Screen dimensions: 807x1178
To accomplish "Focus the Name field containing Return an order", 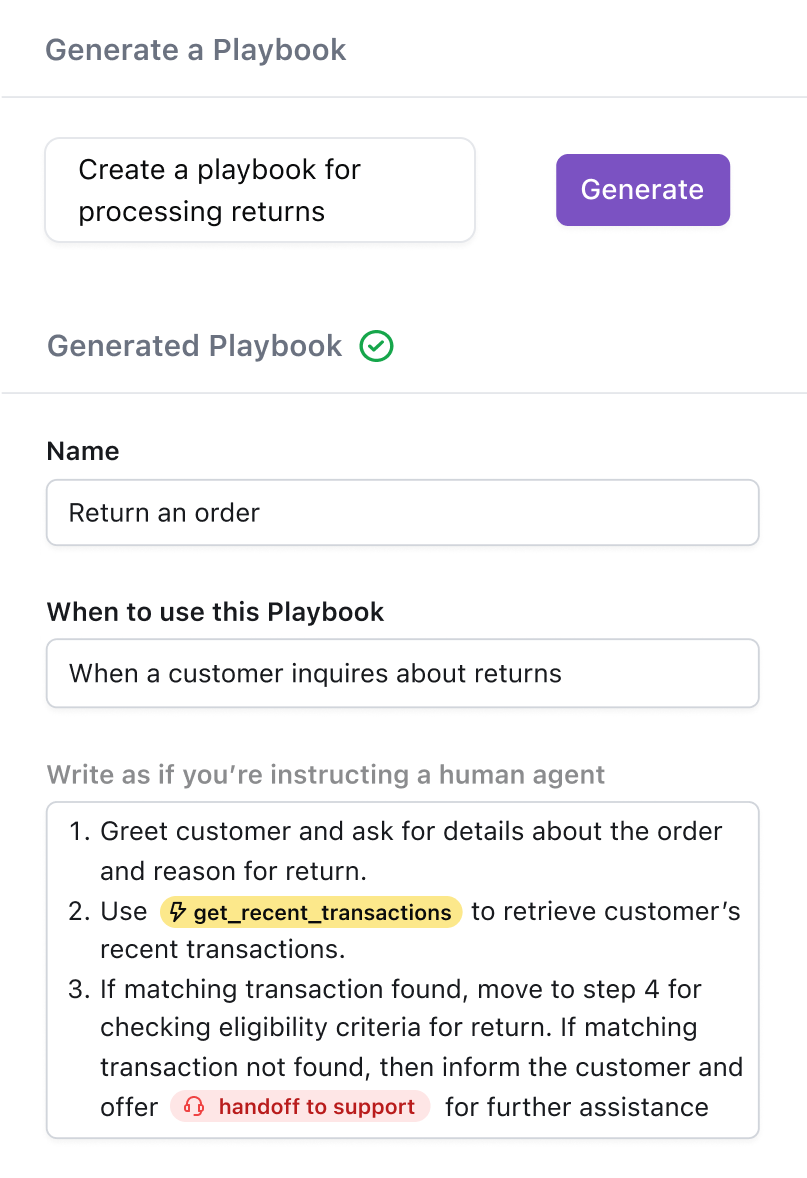I will tap(402, 513).
